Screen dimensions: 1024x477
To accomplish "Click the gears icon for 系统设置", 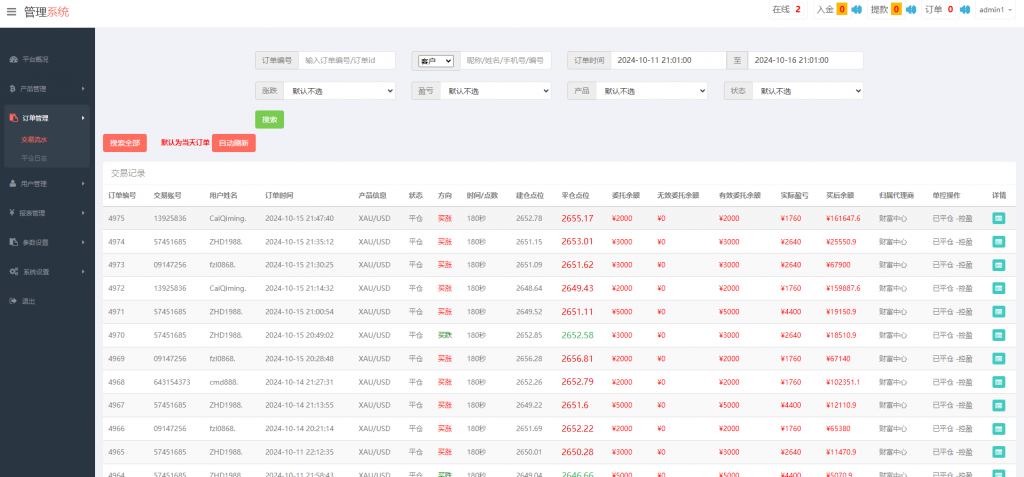I will (x=14, y=272).
